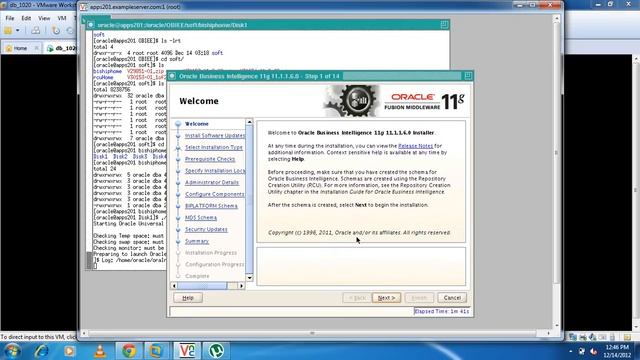Click left arrow of VNC window horizontal scrollbar
This screenshot has height=360, width=640.
[84, 333]
